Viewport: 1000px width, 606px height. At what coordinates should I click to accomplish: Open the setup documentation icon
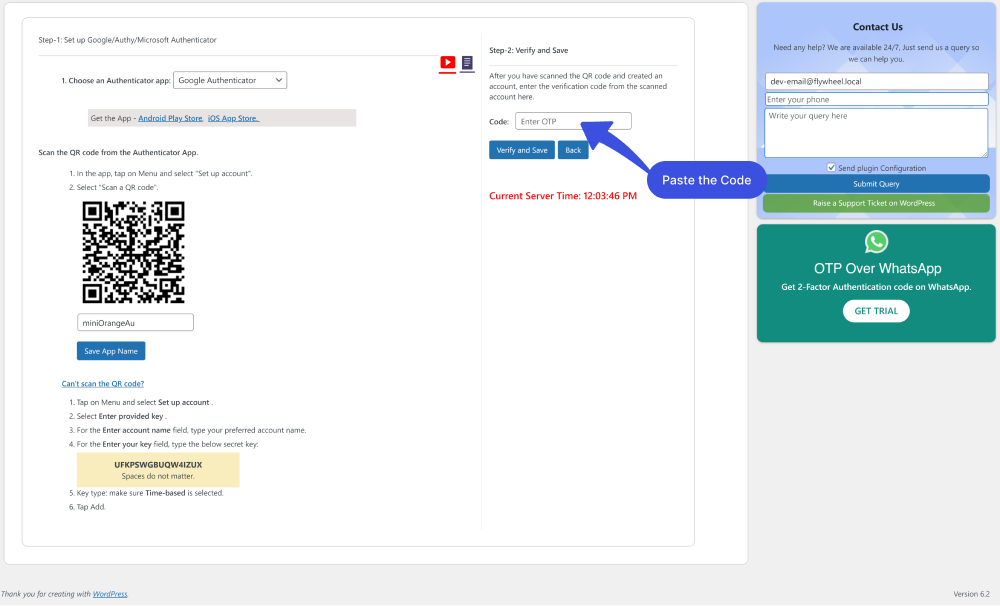467,63
